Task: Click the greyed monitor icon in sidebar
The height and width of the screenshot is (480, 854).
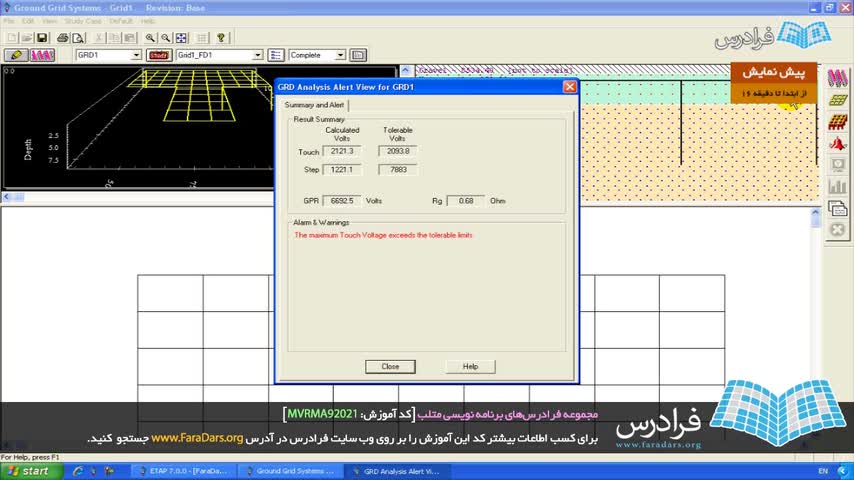Action: 838,165
